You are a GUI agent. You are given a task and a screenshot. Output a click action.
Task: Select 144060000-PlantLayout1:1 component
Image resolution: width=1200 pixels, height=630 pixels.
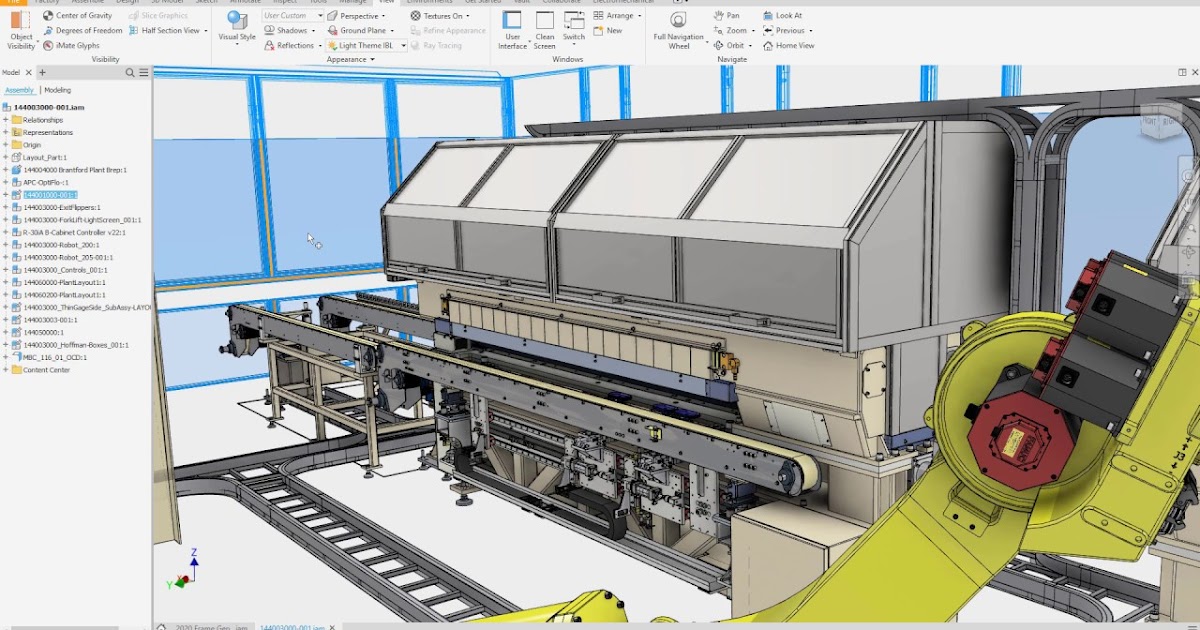tap(64, 283)
